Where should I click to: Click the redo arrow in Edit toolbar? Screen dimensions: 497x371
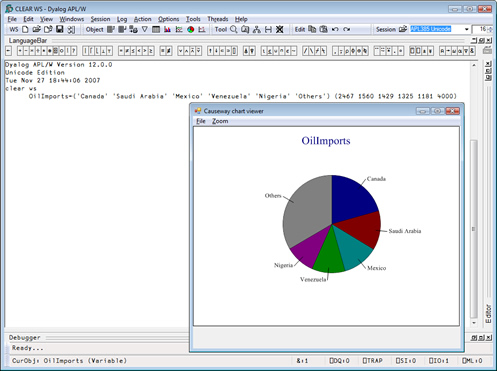[x=347, y=29]
